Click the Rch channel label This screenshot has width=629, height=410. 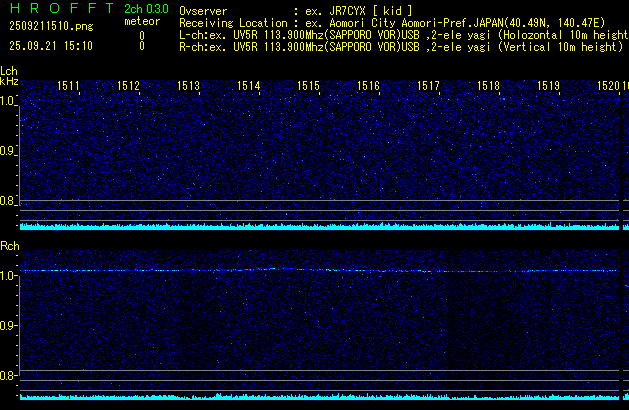coord(9,245)
